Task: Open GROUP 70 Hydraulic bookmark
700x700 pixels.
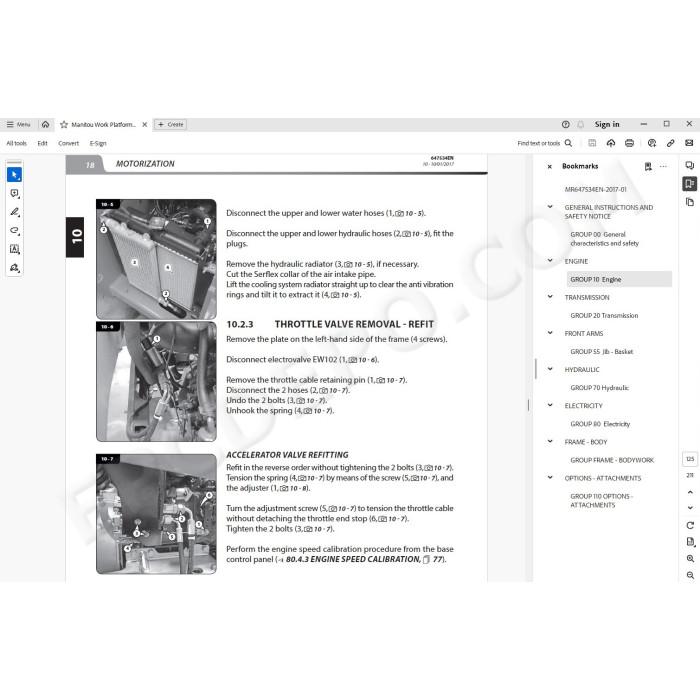Action: point(599,388)
